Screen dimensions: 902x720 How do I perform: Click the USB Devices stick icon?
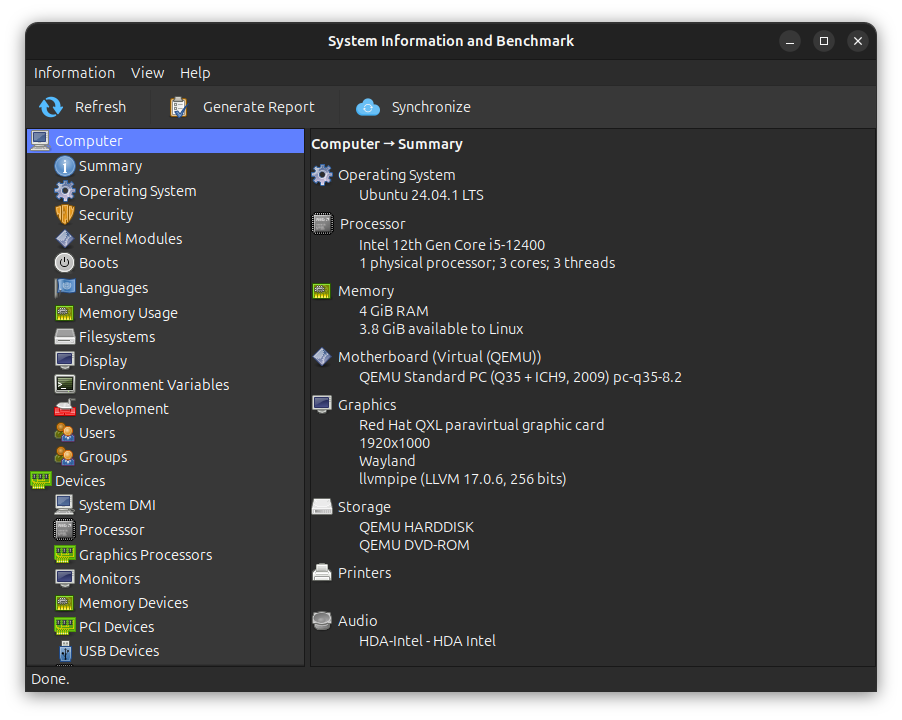click(x=64, y=651)
